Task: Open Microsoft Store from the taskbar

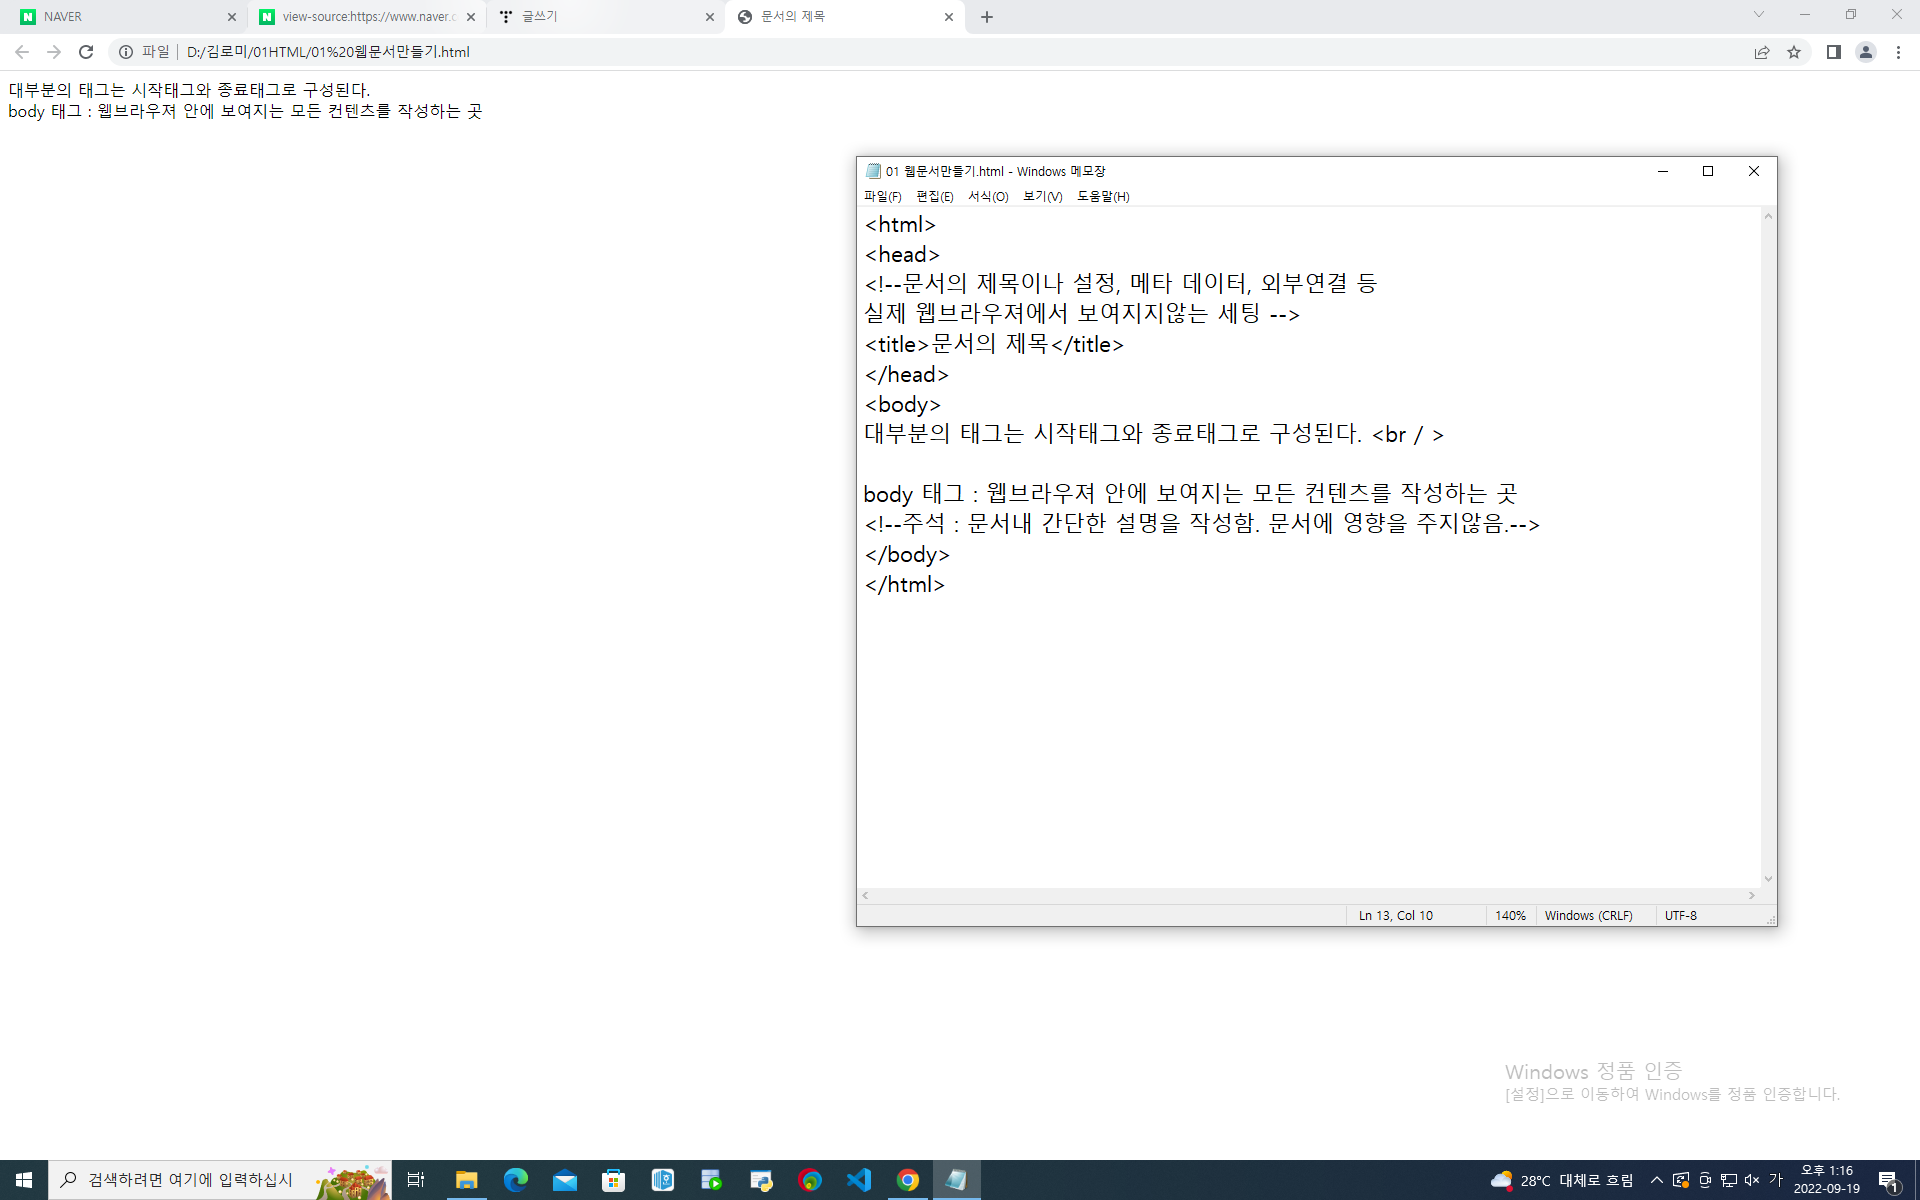Action: 614,1180
